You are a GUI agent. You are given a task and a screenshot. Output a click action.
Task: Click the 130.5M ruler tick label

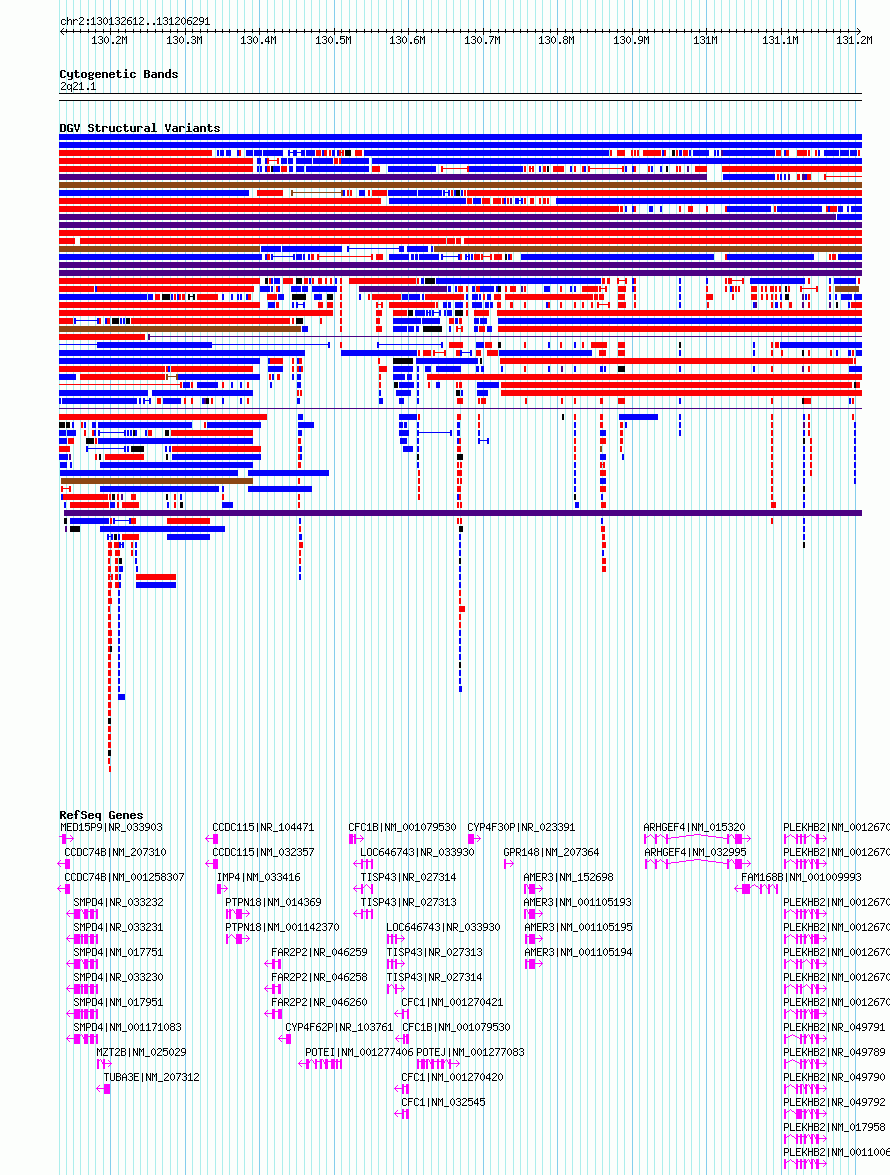[333, 40]
